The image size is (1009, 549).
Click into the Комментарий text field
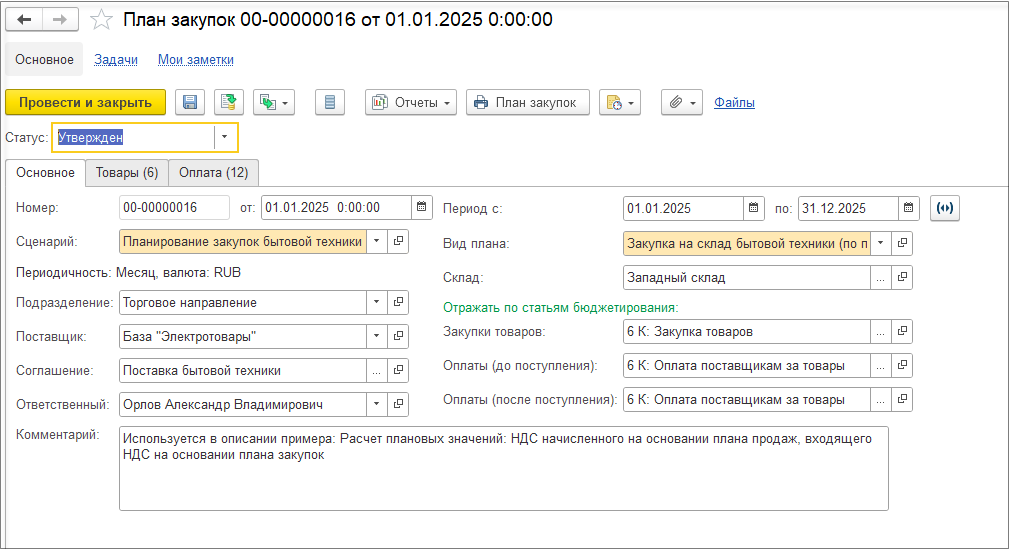pos(504,469)
